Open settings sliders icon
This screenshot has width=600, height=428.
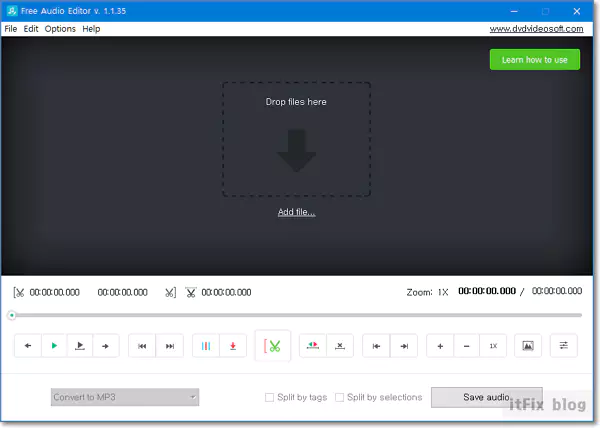coord(563,346)
